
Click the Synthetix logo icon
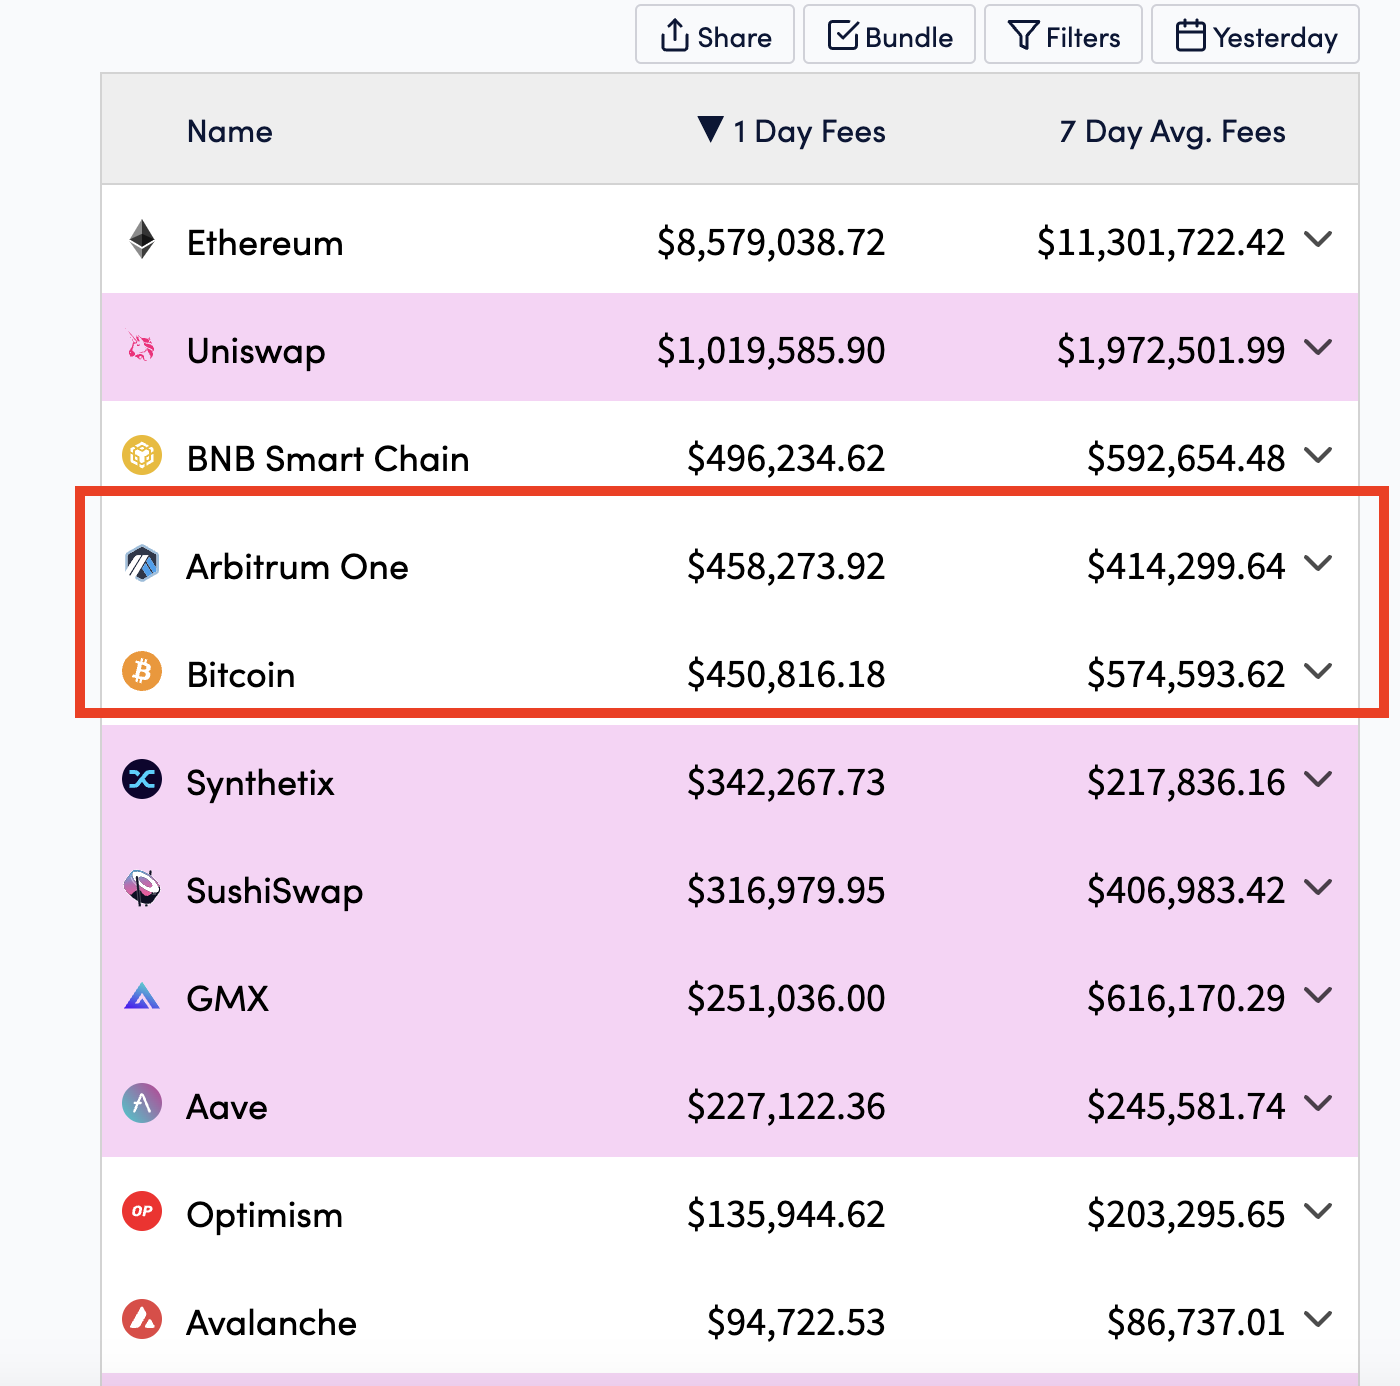click(x=142, y=779)
